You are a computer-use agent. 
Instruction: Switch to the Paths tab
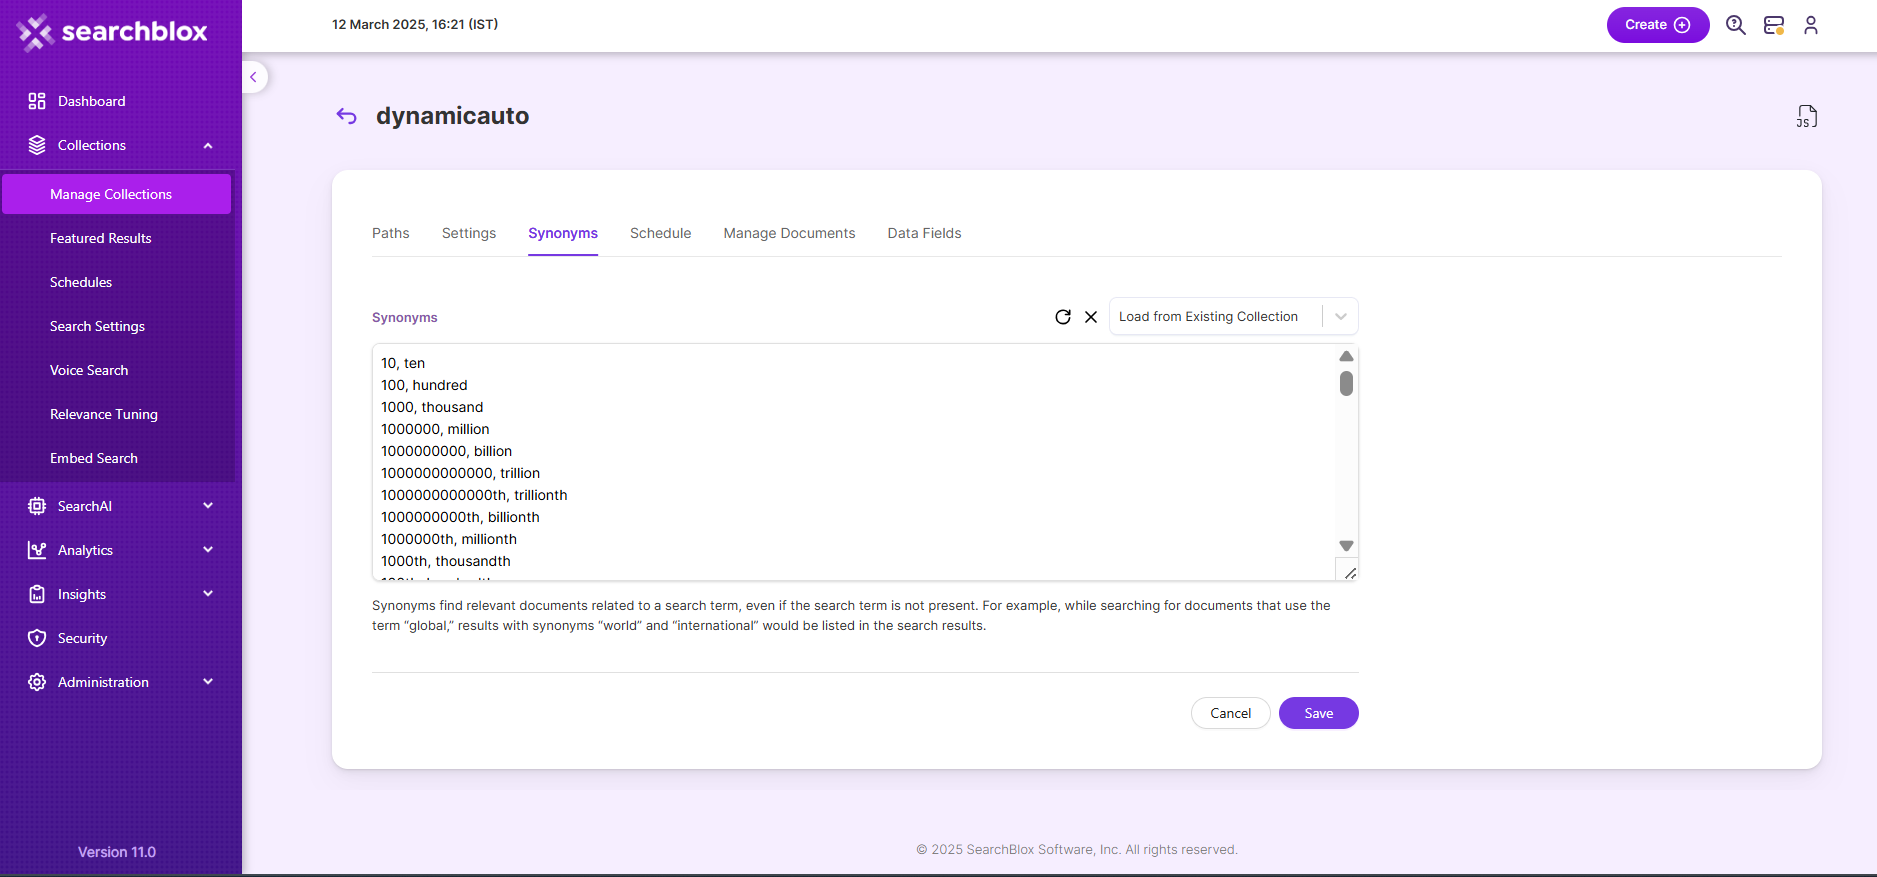(x=391, y=233)
